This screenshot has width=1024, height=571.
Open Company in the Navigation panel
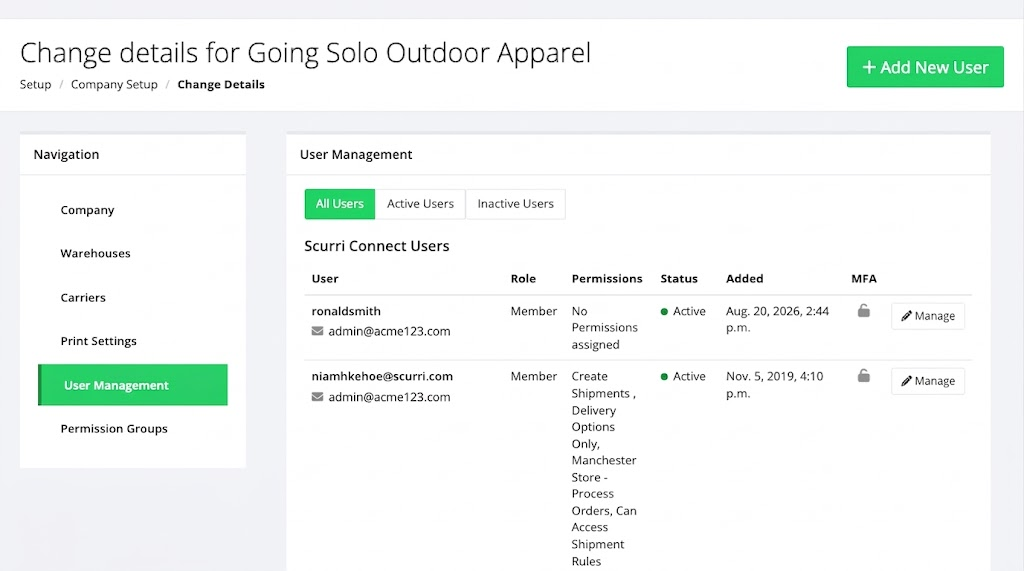[x=88, y=210]
